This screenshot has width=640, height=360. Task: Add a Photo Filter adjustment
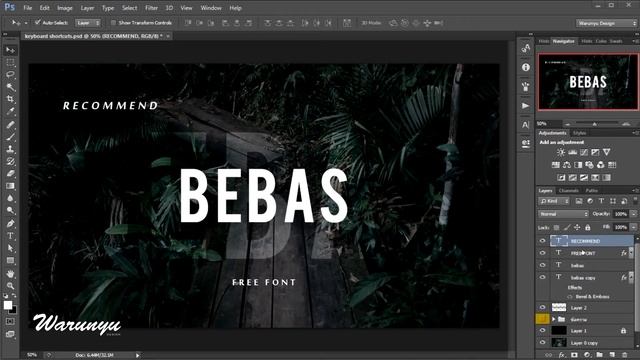pyautogui.click(x=589, y=165)
